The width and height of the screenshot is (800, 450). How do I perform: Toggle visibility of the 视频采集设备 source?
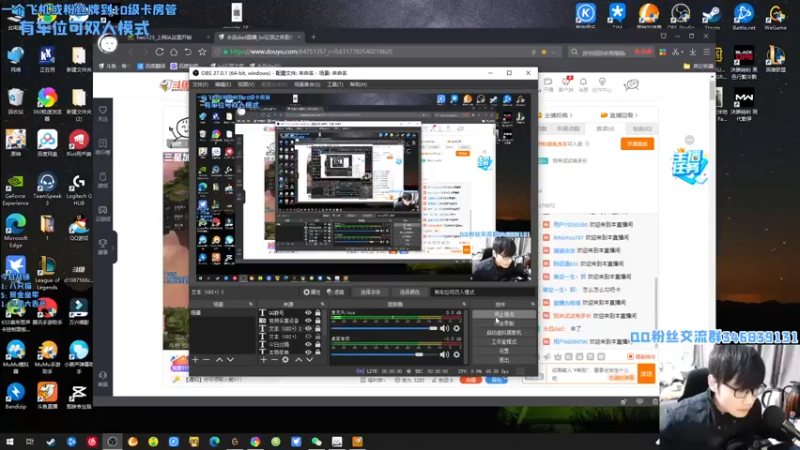tap(308, 320)
